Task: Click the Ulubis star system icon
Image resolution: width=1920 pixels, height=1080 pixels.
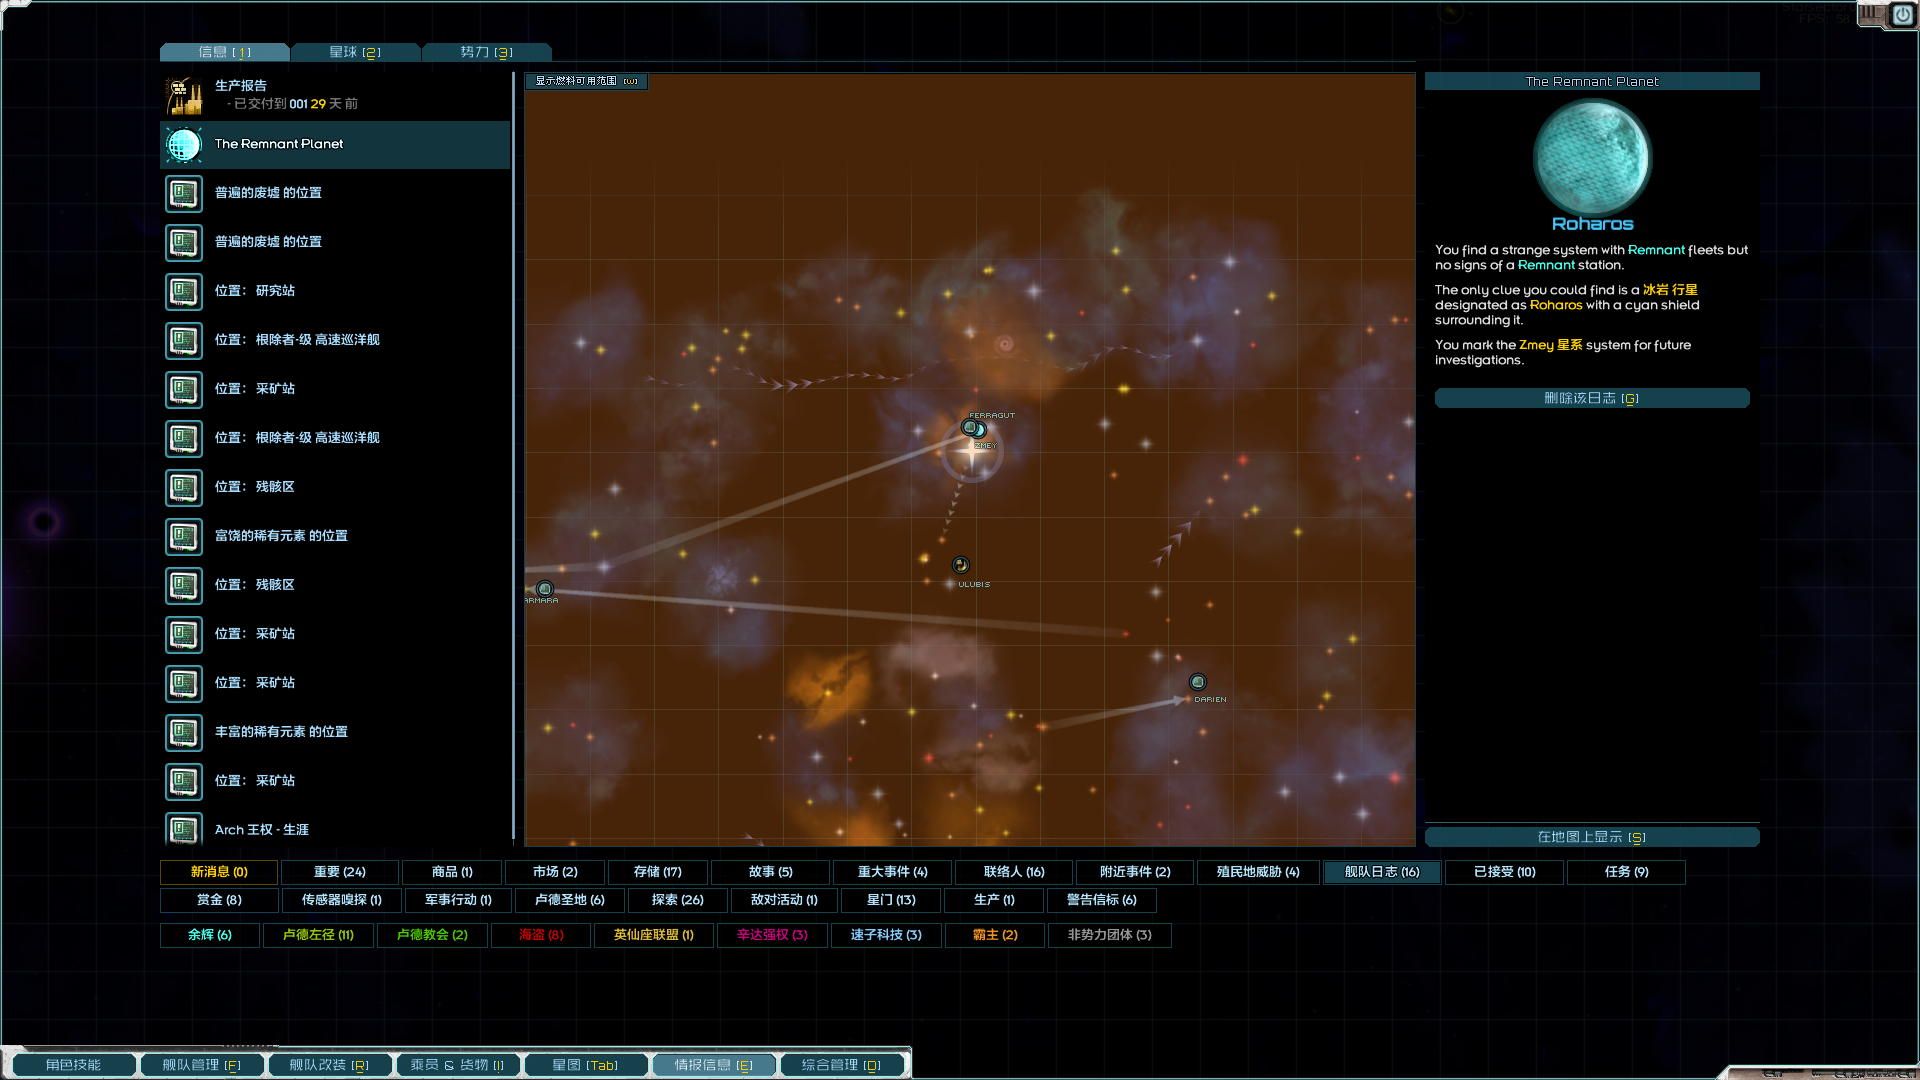Action: [x=960, y=565]
